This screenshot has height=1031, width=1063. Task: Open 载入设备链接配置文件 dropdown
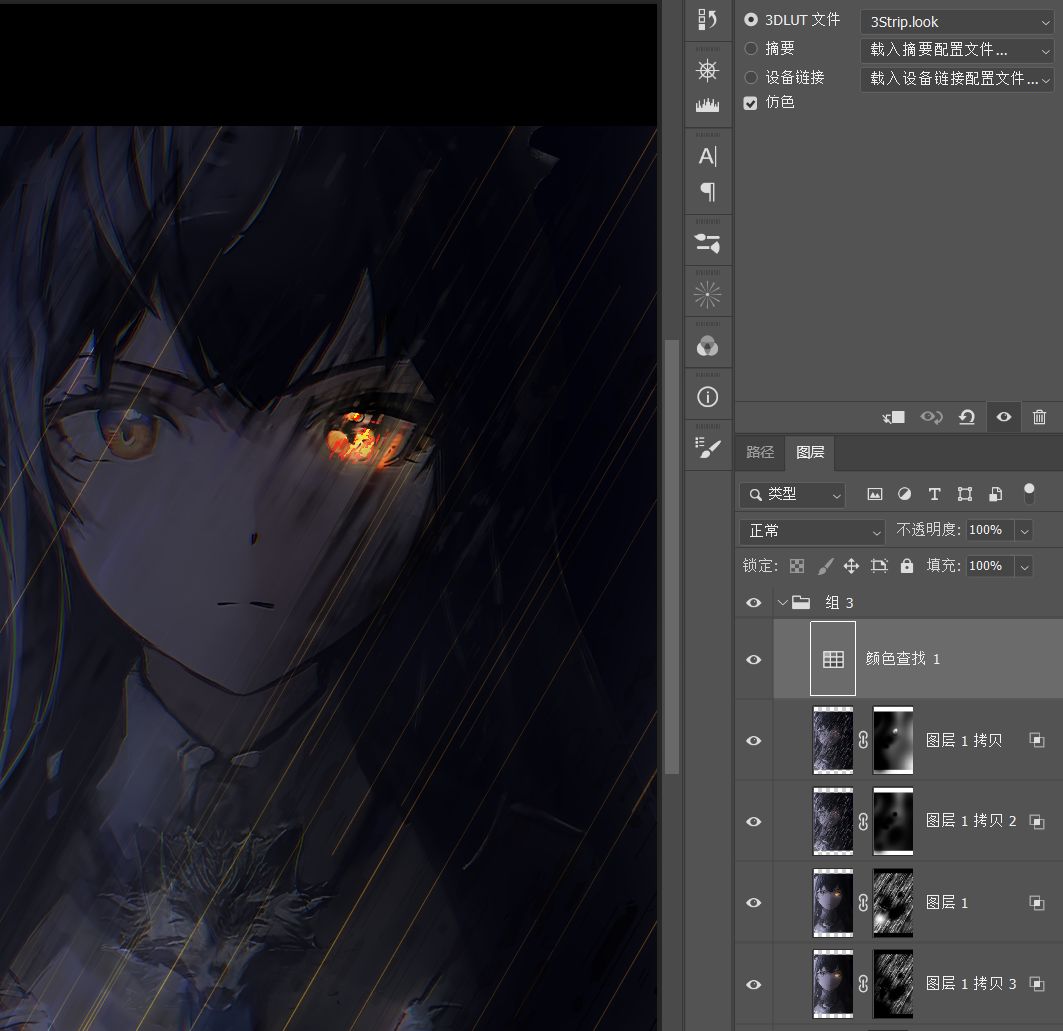[957, 79]
